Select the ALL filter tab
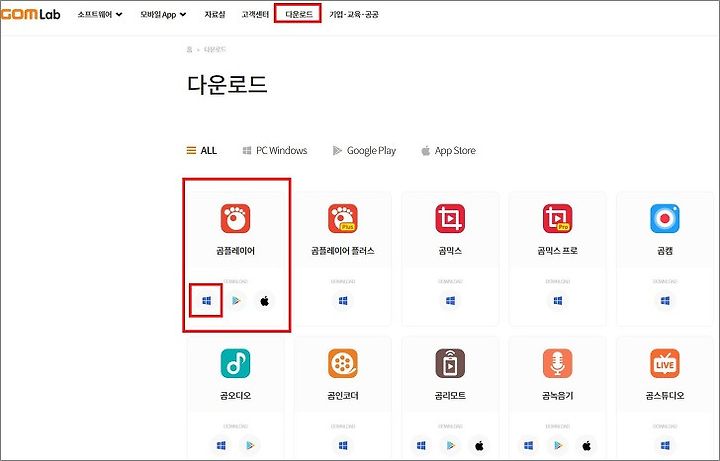 [x=202, y=150]
